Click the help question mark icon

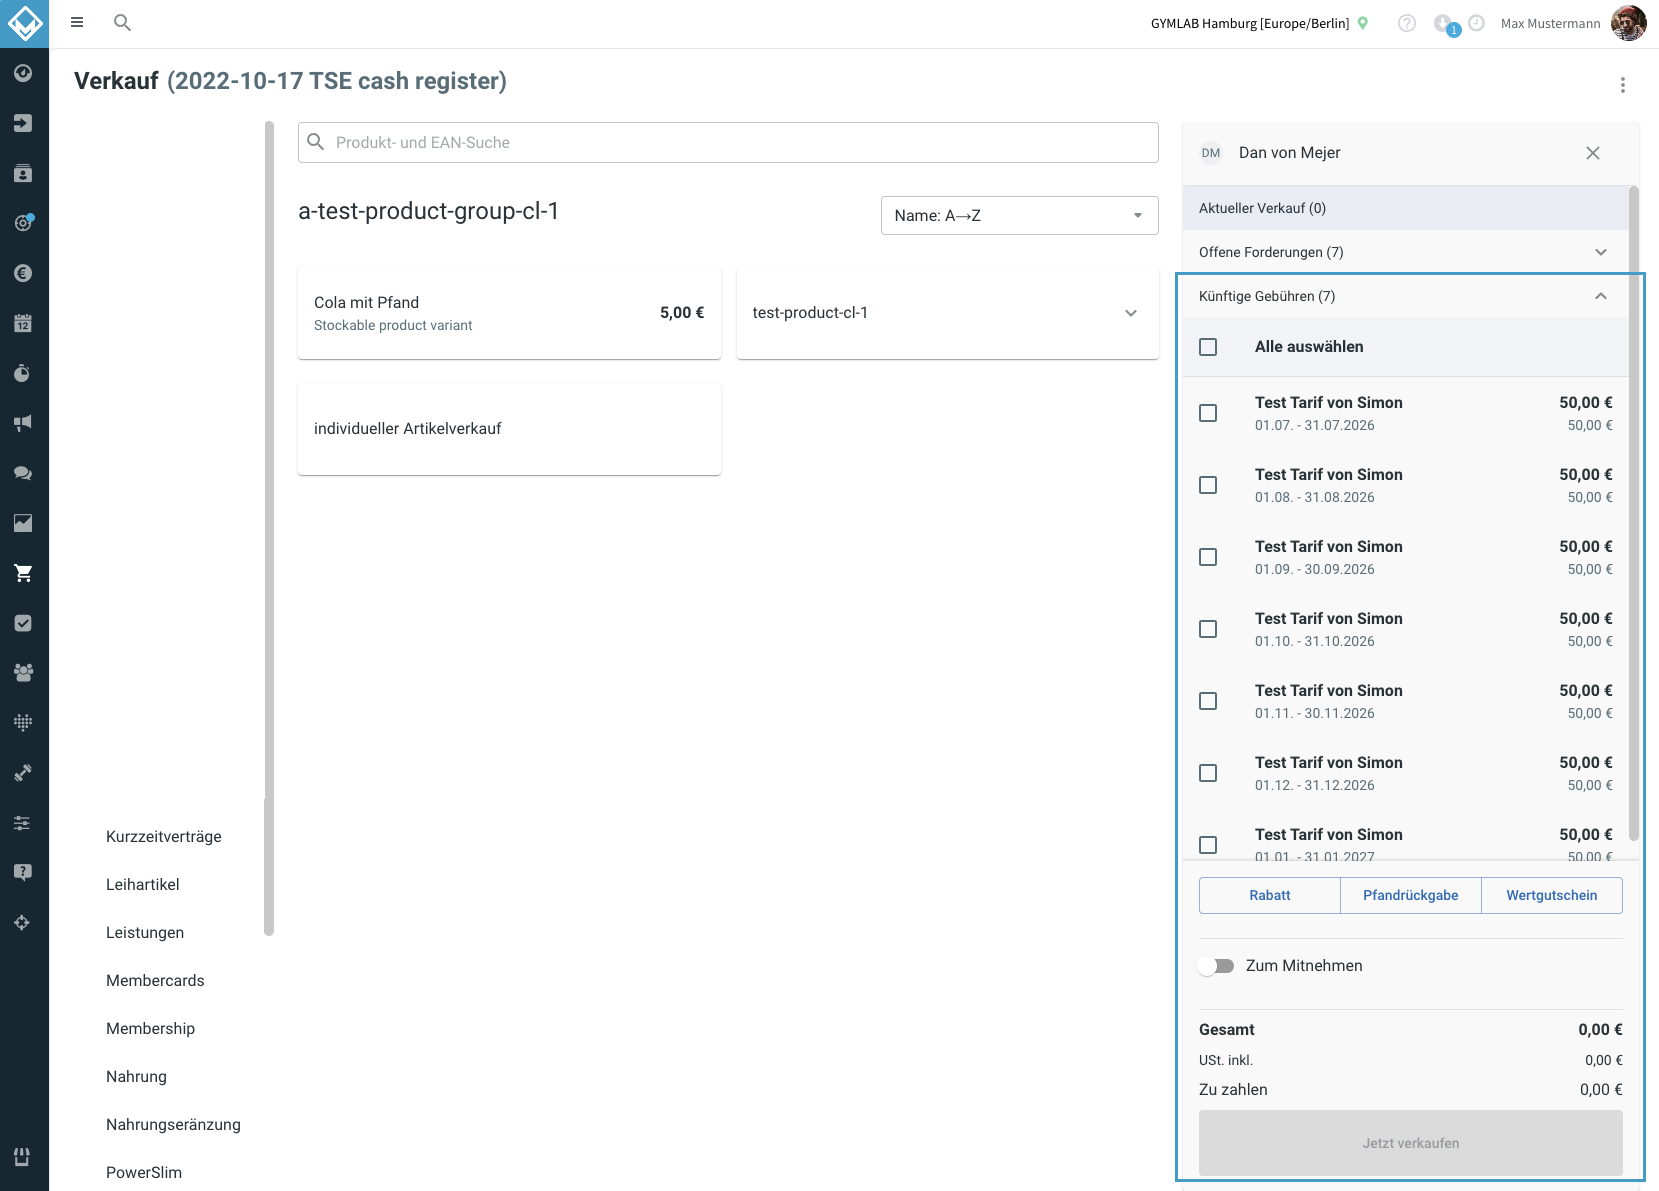coord(1406,23)
